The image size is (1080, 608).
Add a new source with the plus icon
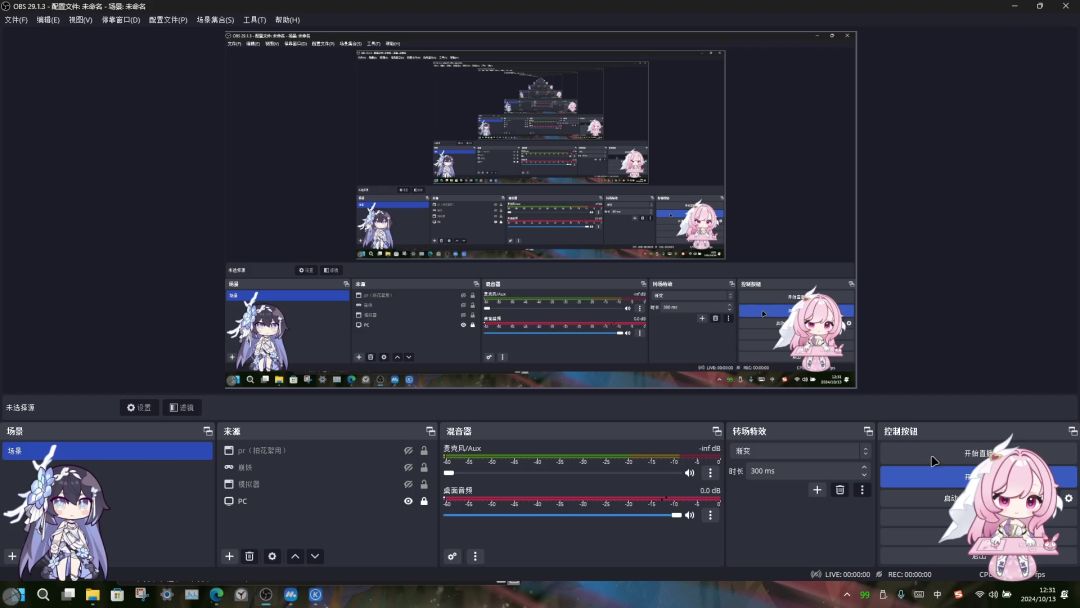[229, 556]
